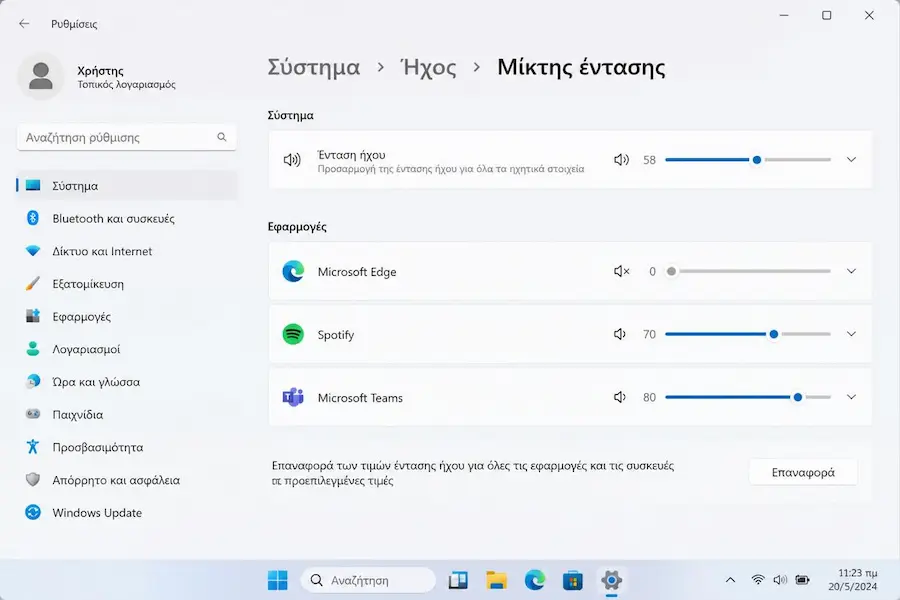This screenshot has width=900, height=600.
Task: Click the Spotify app icon in mixer
Action: pos(293,334)
